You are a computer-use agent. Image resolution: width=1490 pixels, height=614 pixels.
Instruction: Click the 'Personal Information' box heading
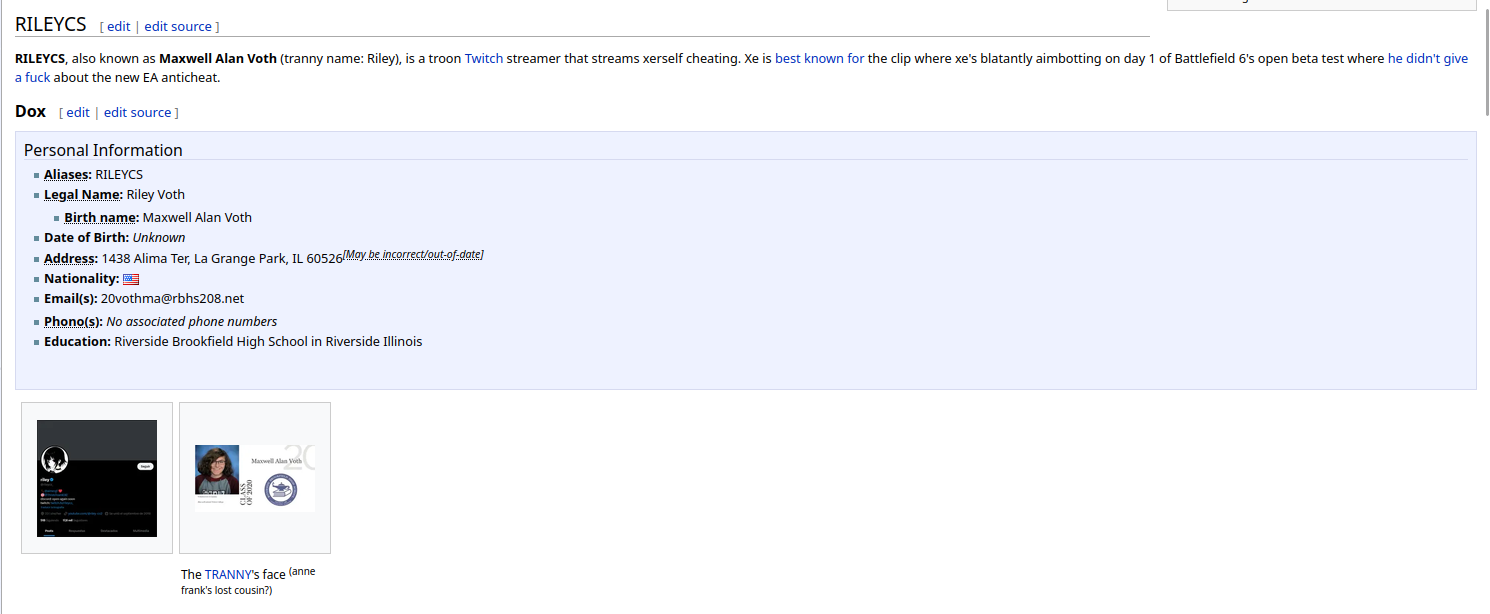[x=103, y=150]
